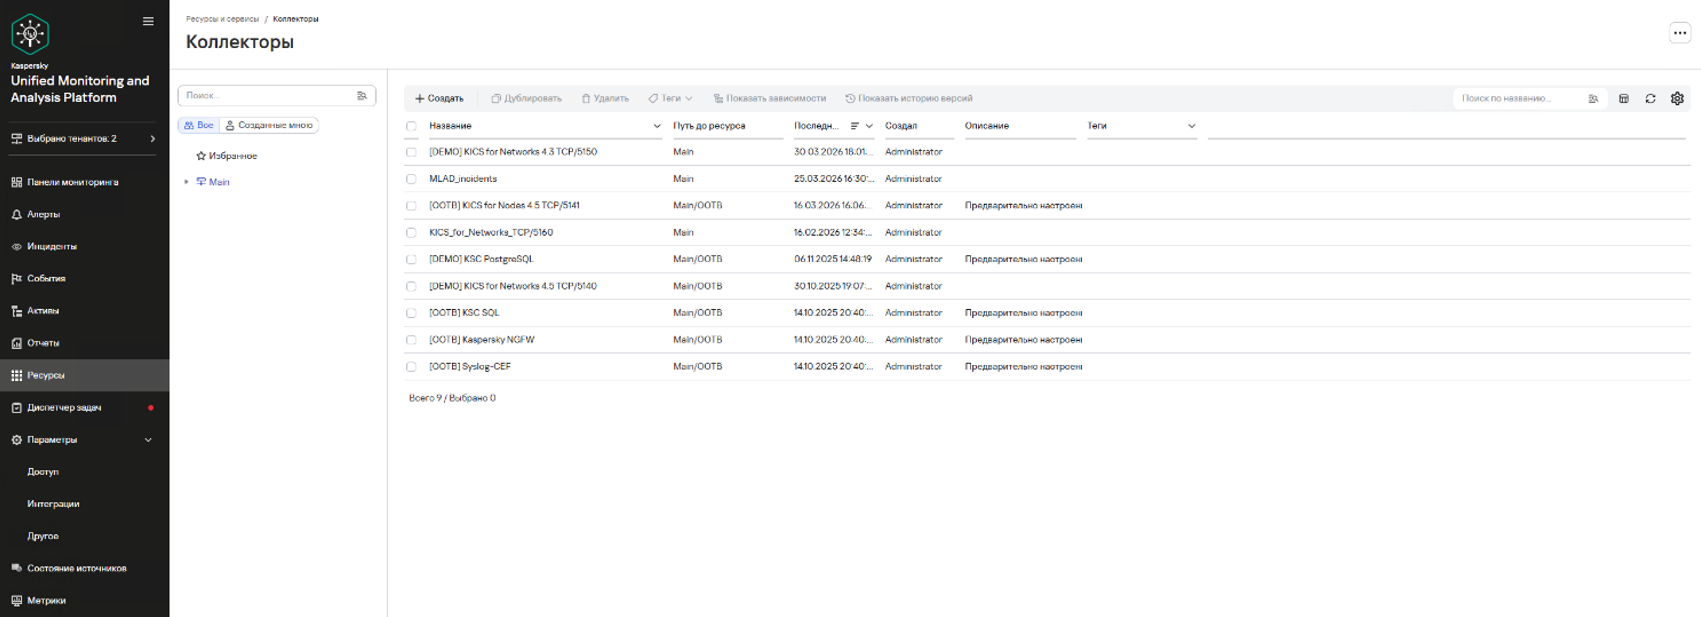Click the hamburger menu icon in sidebar

[148, 21]
